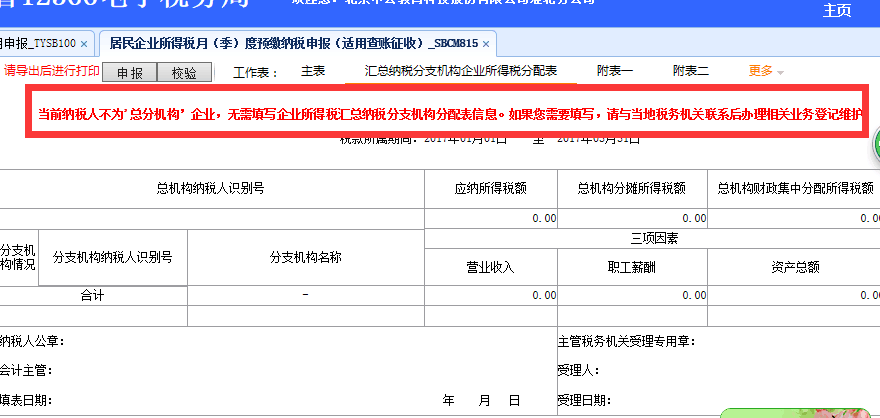Image resolution: width=880 pixels, height=418 pixels.
Task: Click the red warning notice banner
Action: coord(448,113)
